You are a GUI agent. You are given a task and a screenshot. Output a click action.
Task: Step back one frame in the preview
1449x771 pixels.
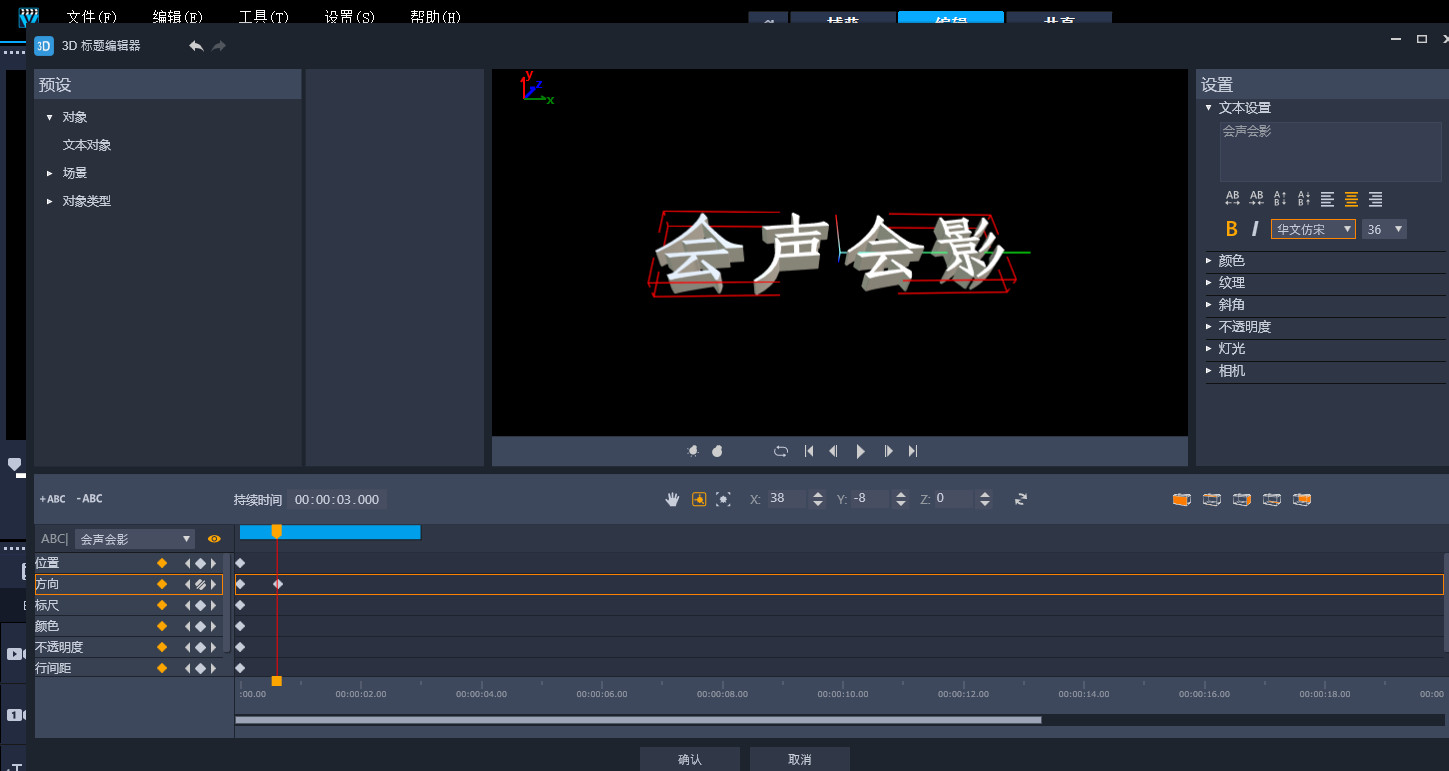click(x=833, y=451)
